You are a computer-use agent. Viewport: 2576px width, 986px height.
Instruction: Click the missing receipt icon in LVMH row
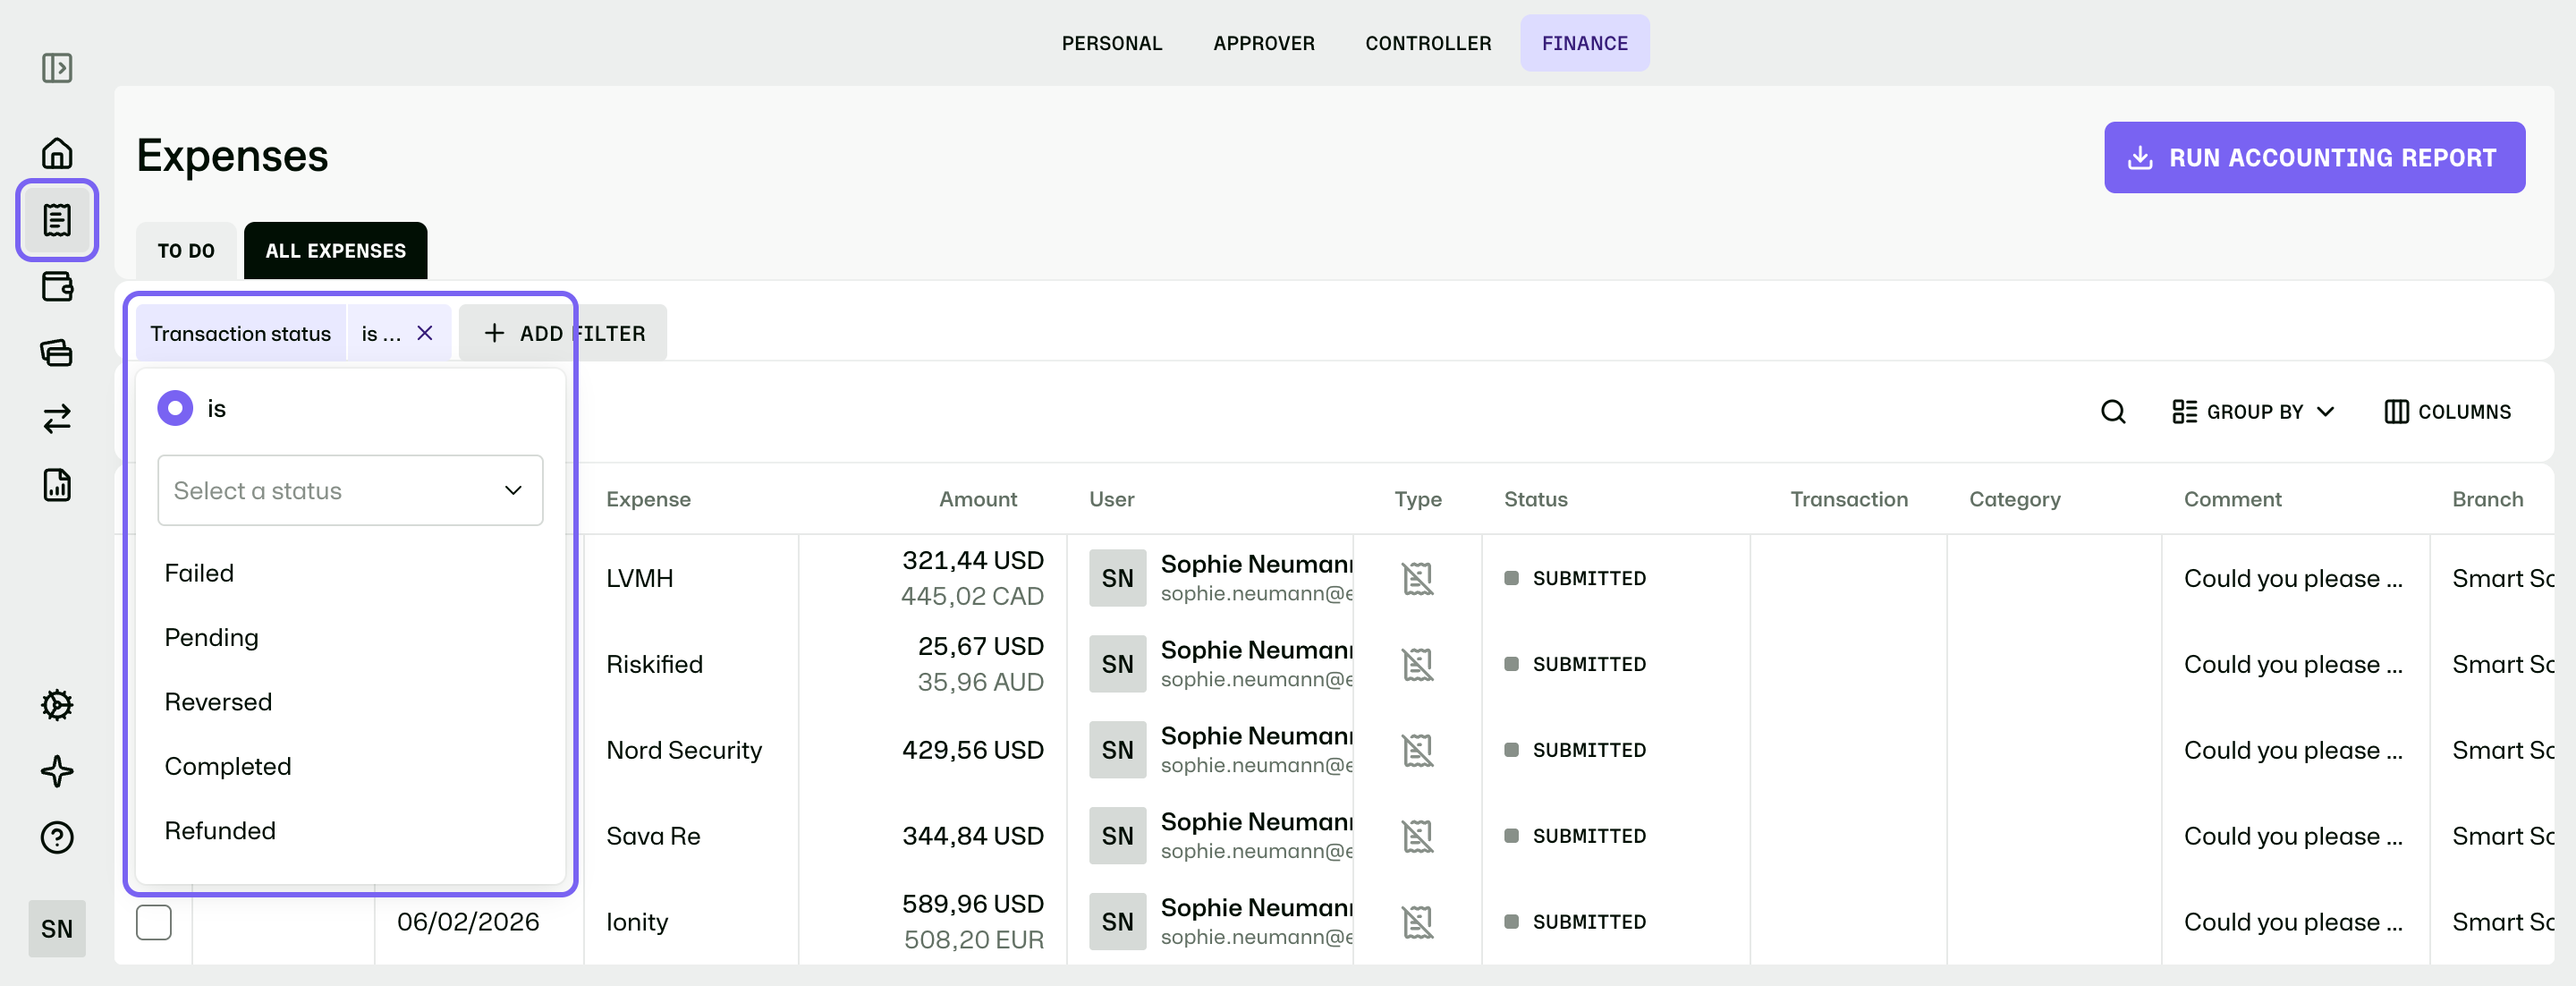(x=1417, y=578)
